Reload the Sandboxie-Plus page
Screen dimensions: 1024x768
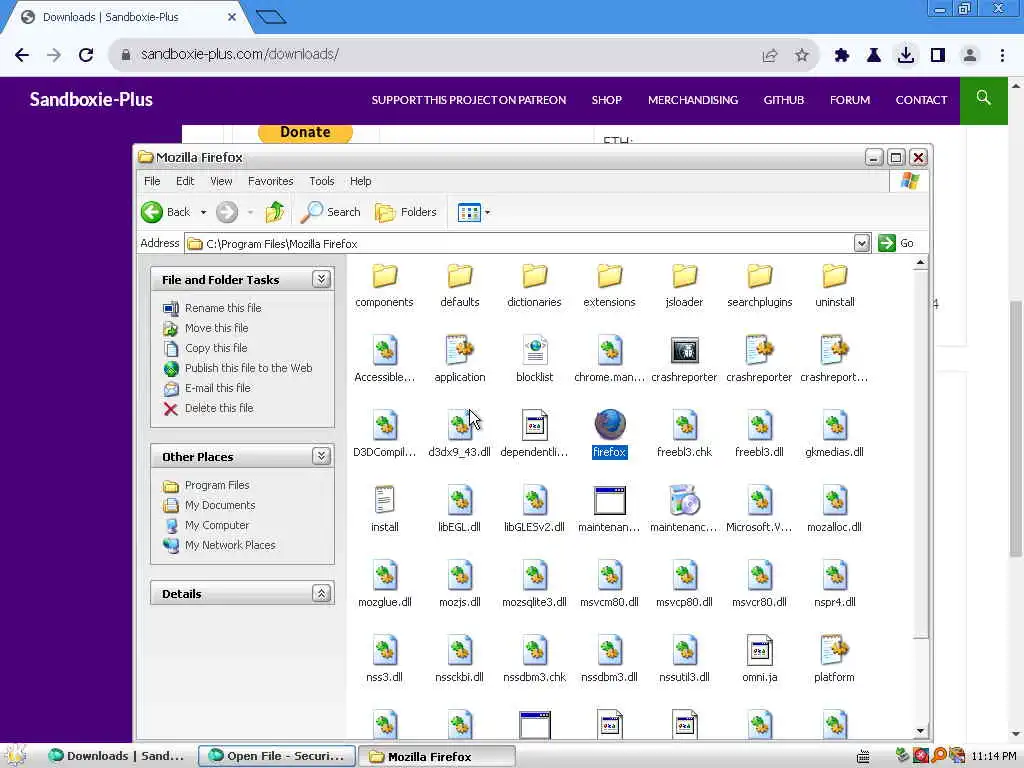[x=86, y=55]
